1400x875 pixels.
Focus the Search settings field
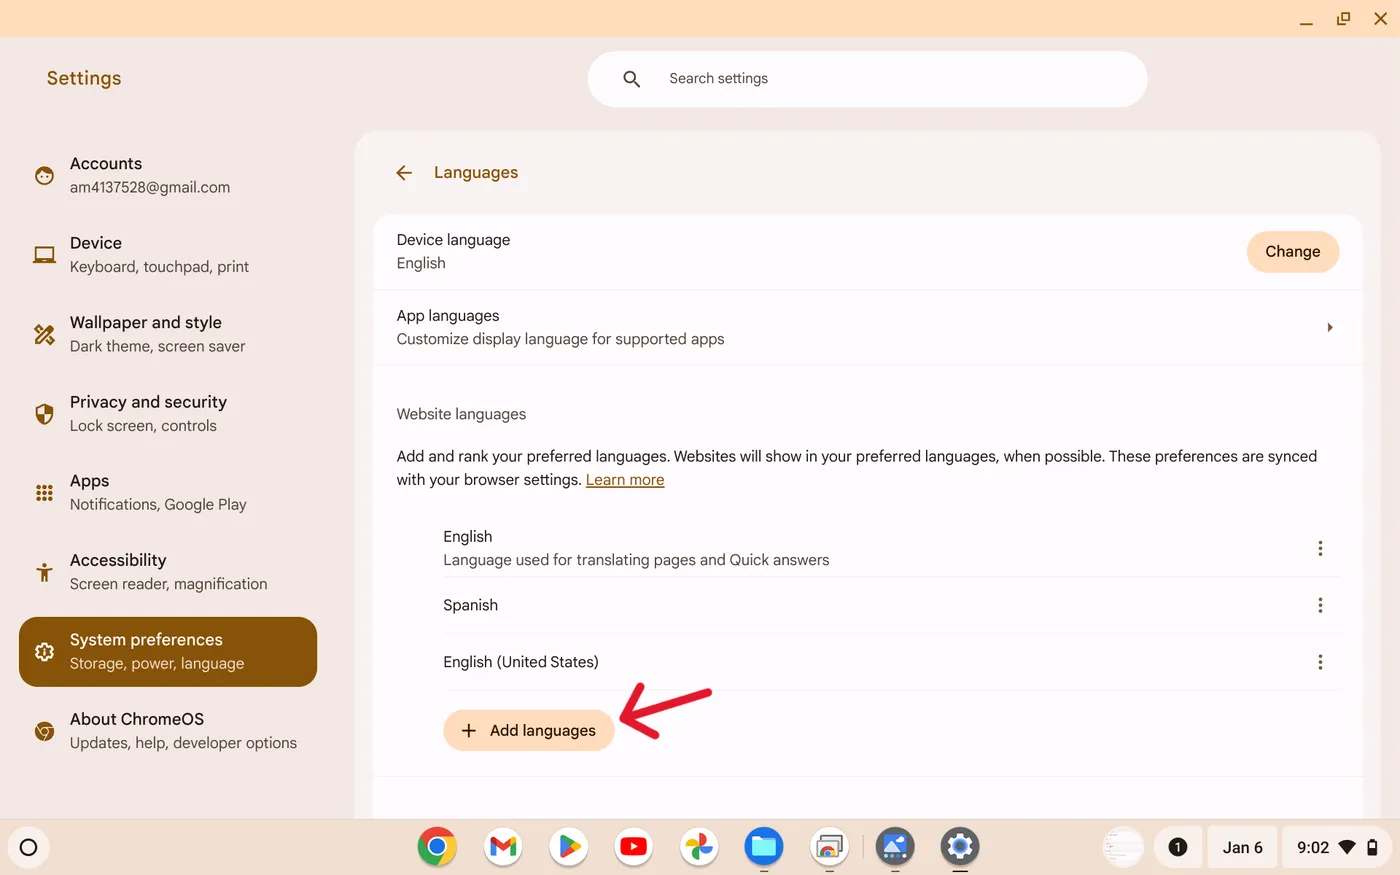[867, 79]
